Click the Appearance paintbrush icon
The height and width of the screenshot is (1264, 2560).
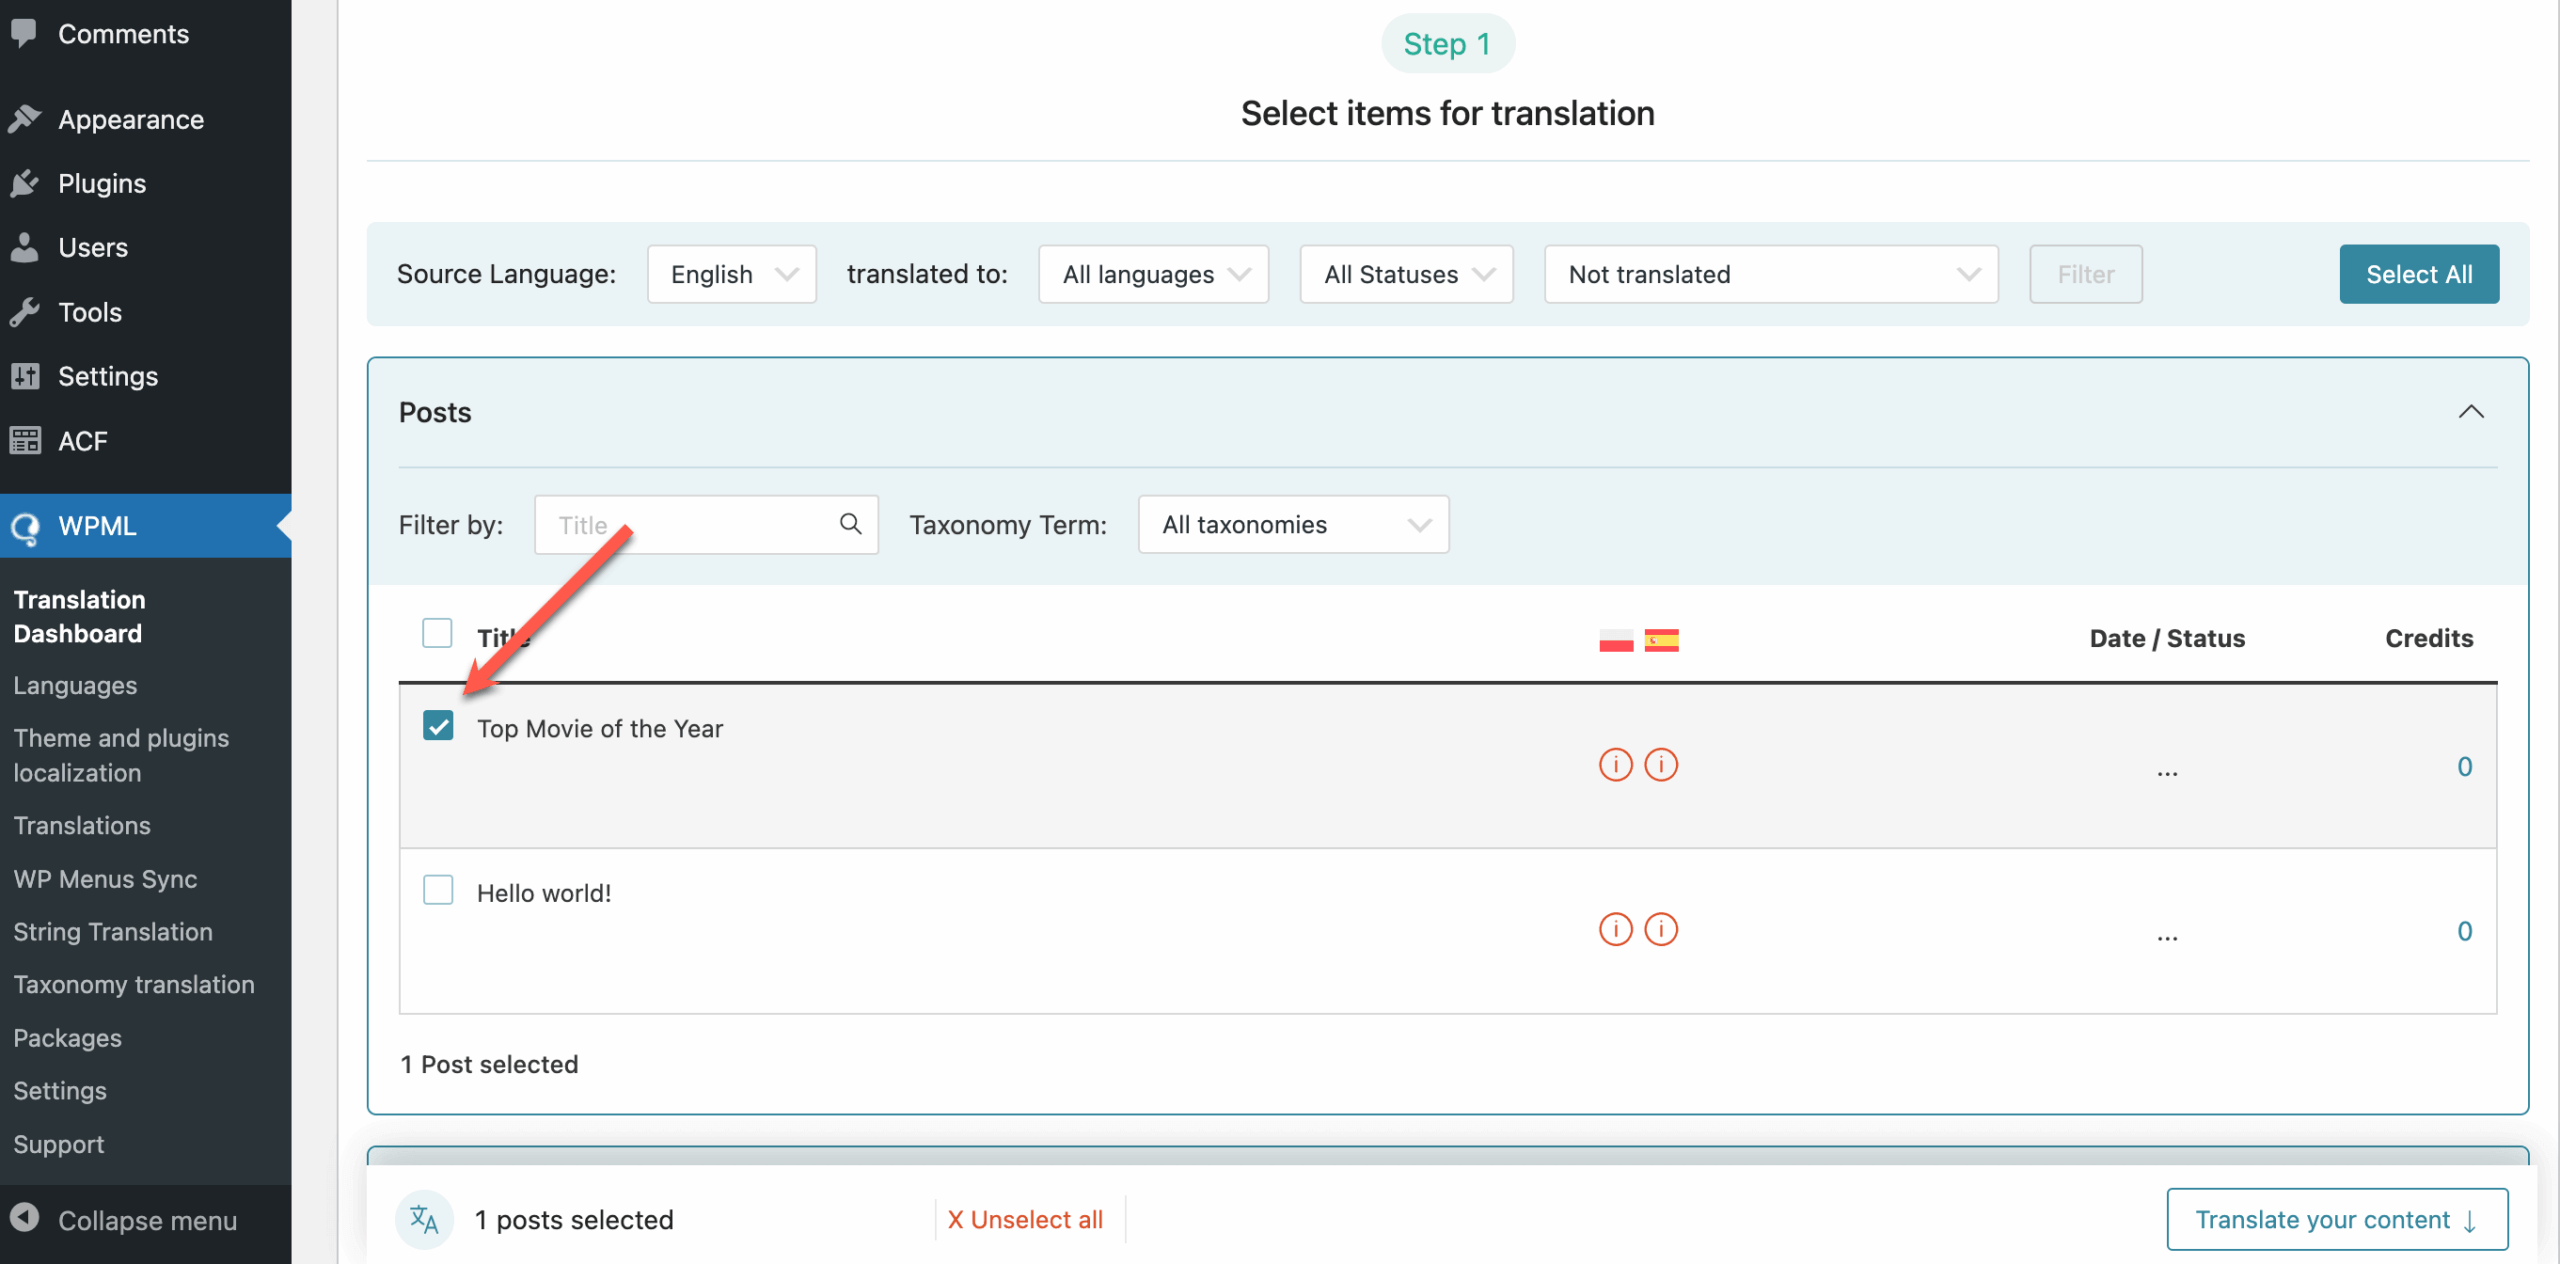pos(24,119)
